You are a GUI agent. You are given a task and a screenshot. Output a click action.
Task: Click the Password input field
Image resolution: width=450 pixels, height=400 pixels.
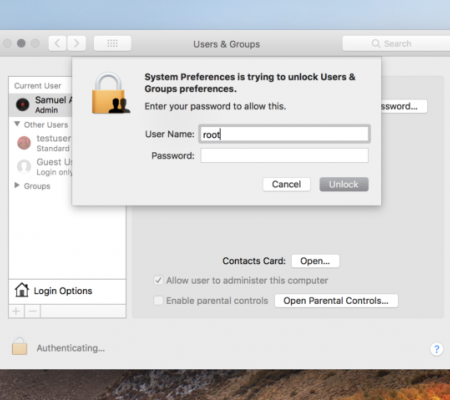tap(284, 156)
